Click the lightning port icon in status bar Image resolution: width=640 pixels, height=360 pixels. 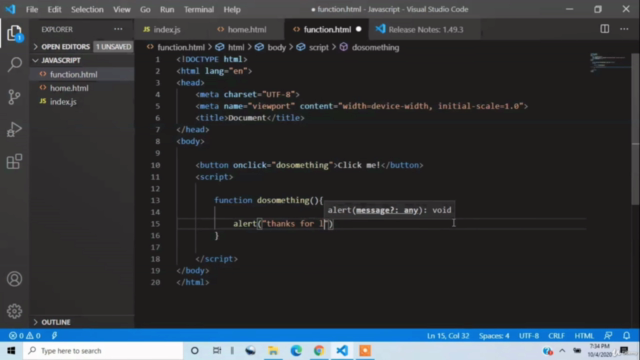coord(54,336)
